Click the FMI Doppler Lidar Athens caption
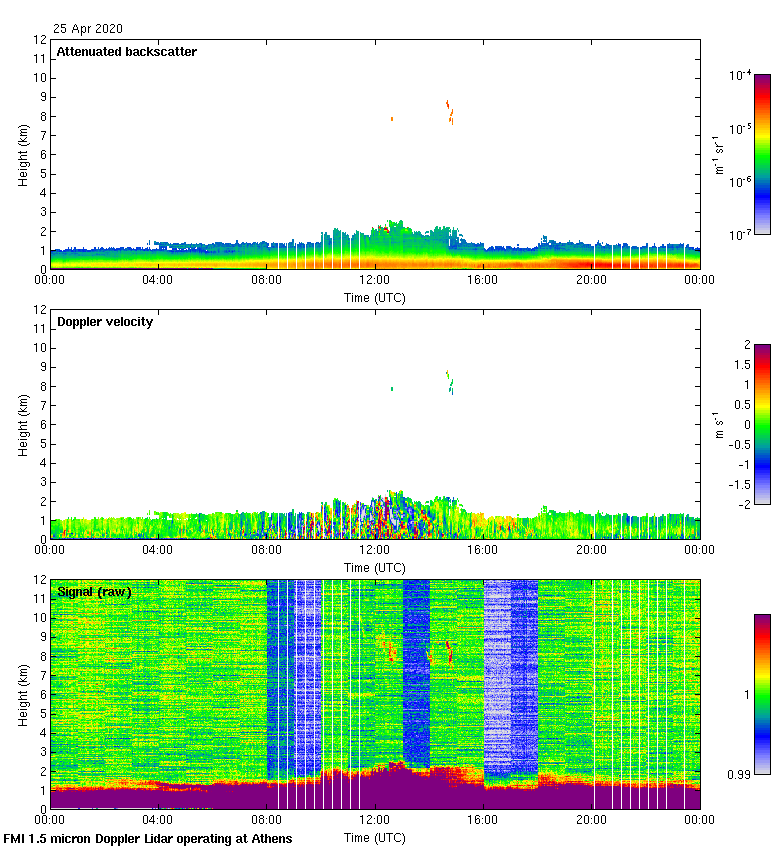780x850 pixels. click(x=148, y=839)
